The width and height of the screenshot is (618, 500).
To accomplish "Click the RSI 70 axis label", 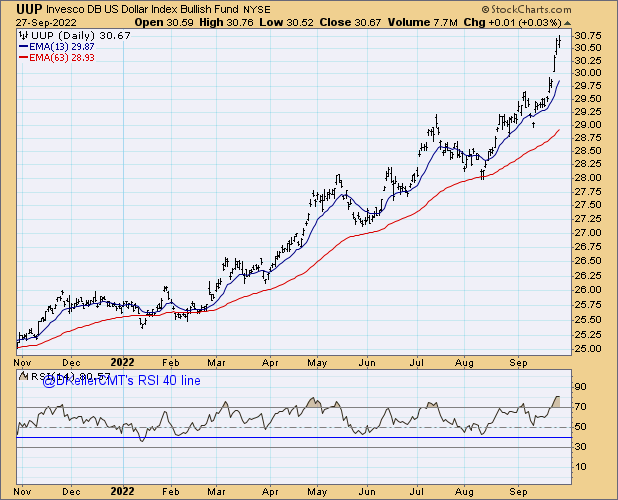I will pyautogui.click(x=581, y=407).
